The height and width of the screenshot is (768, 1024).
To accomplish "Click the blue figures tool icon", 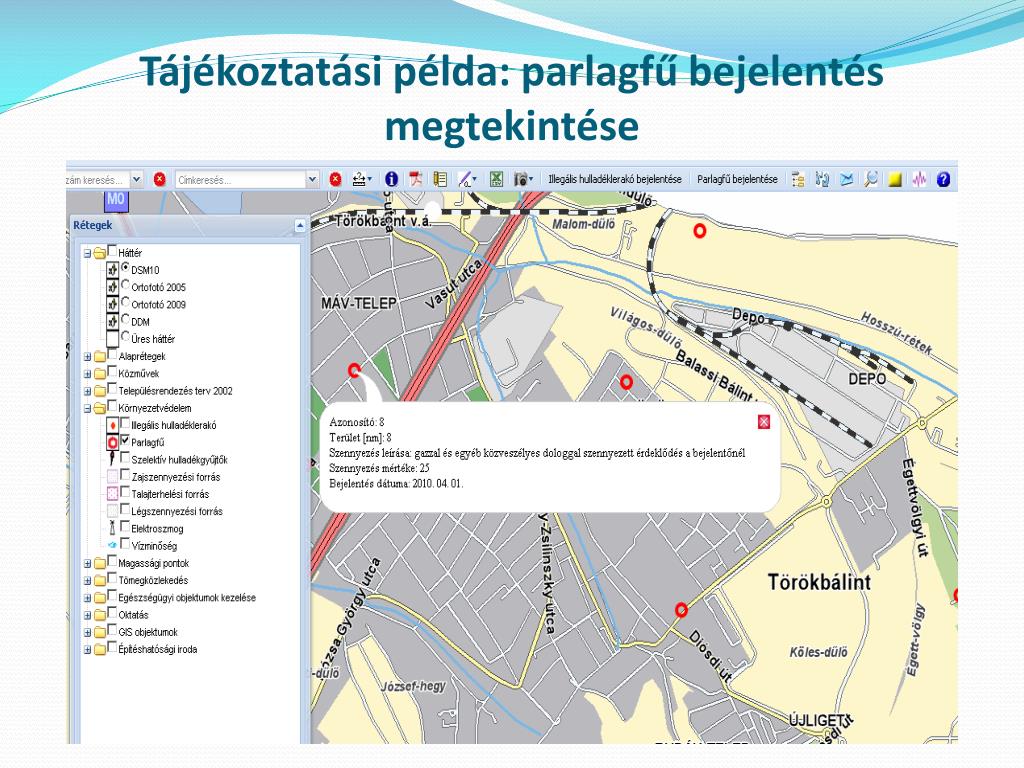I will coord(822,179).
